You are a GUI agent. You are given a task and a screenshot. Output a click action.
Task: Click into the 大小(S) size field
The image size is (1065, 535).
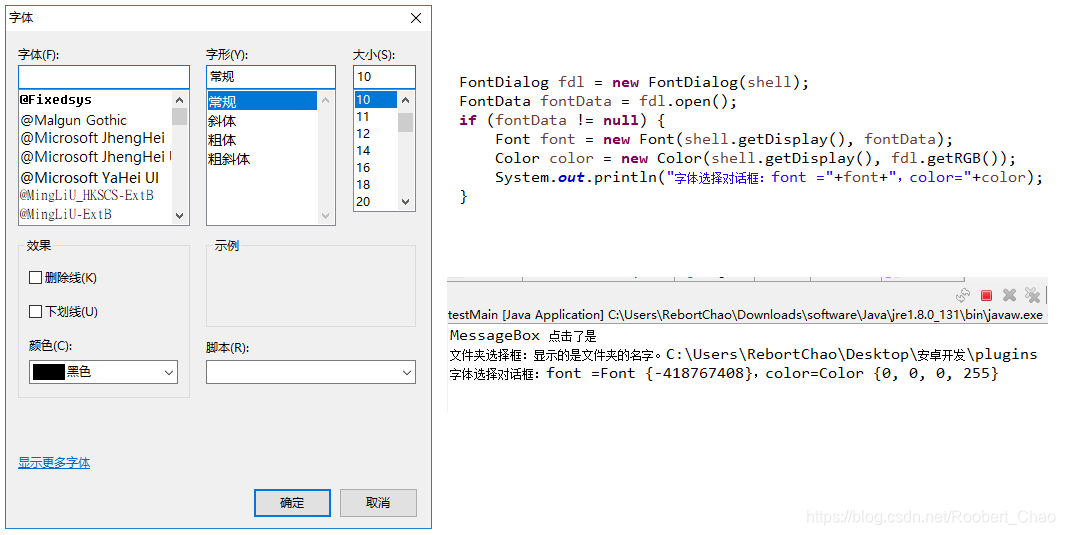(x=384, y=77)
